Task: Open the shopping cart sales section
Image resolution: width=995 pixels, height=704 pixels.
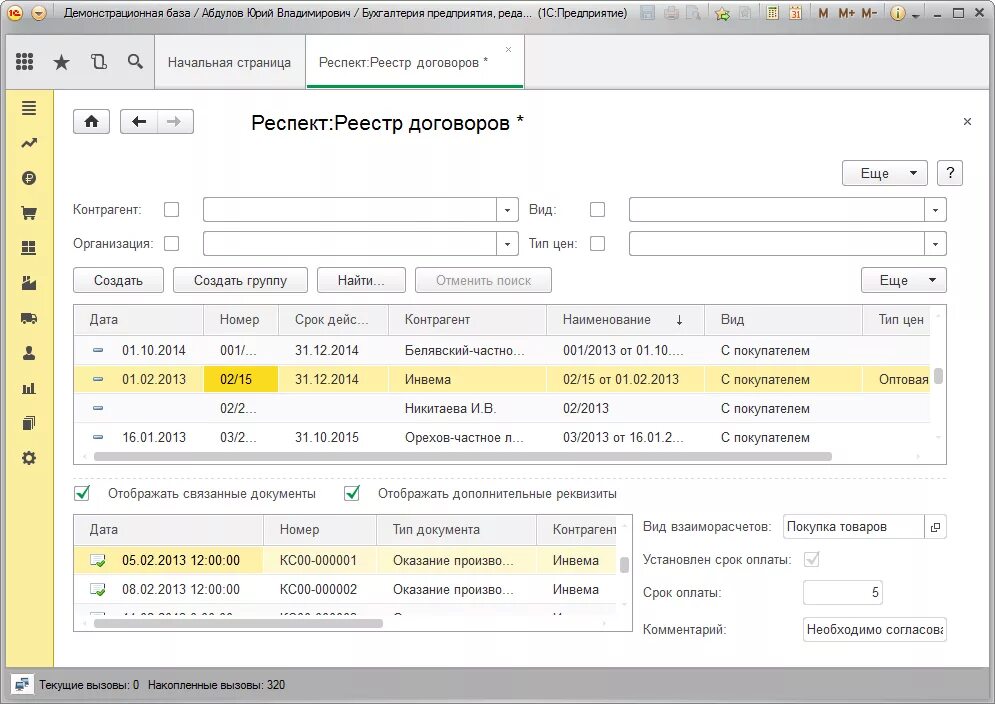Action: [x=29, y=213]
